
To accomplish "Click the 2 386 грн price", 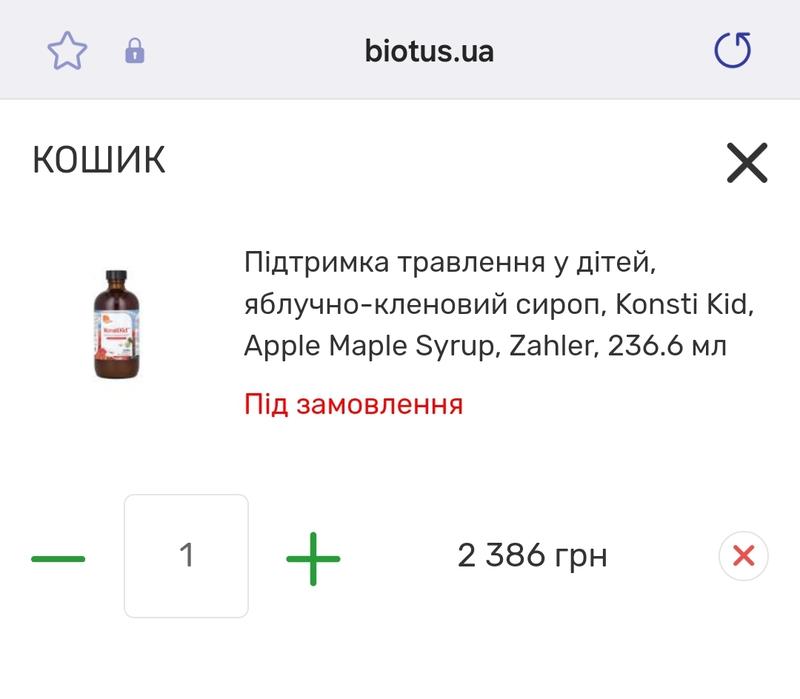I will [x=532, y=556].
